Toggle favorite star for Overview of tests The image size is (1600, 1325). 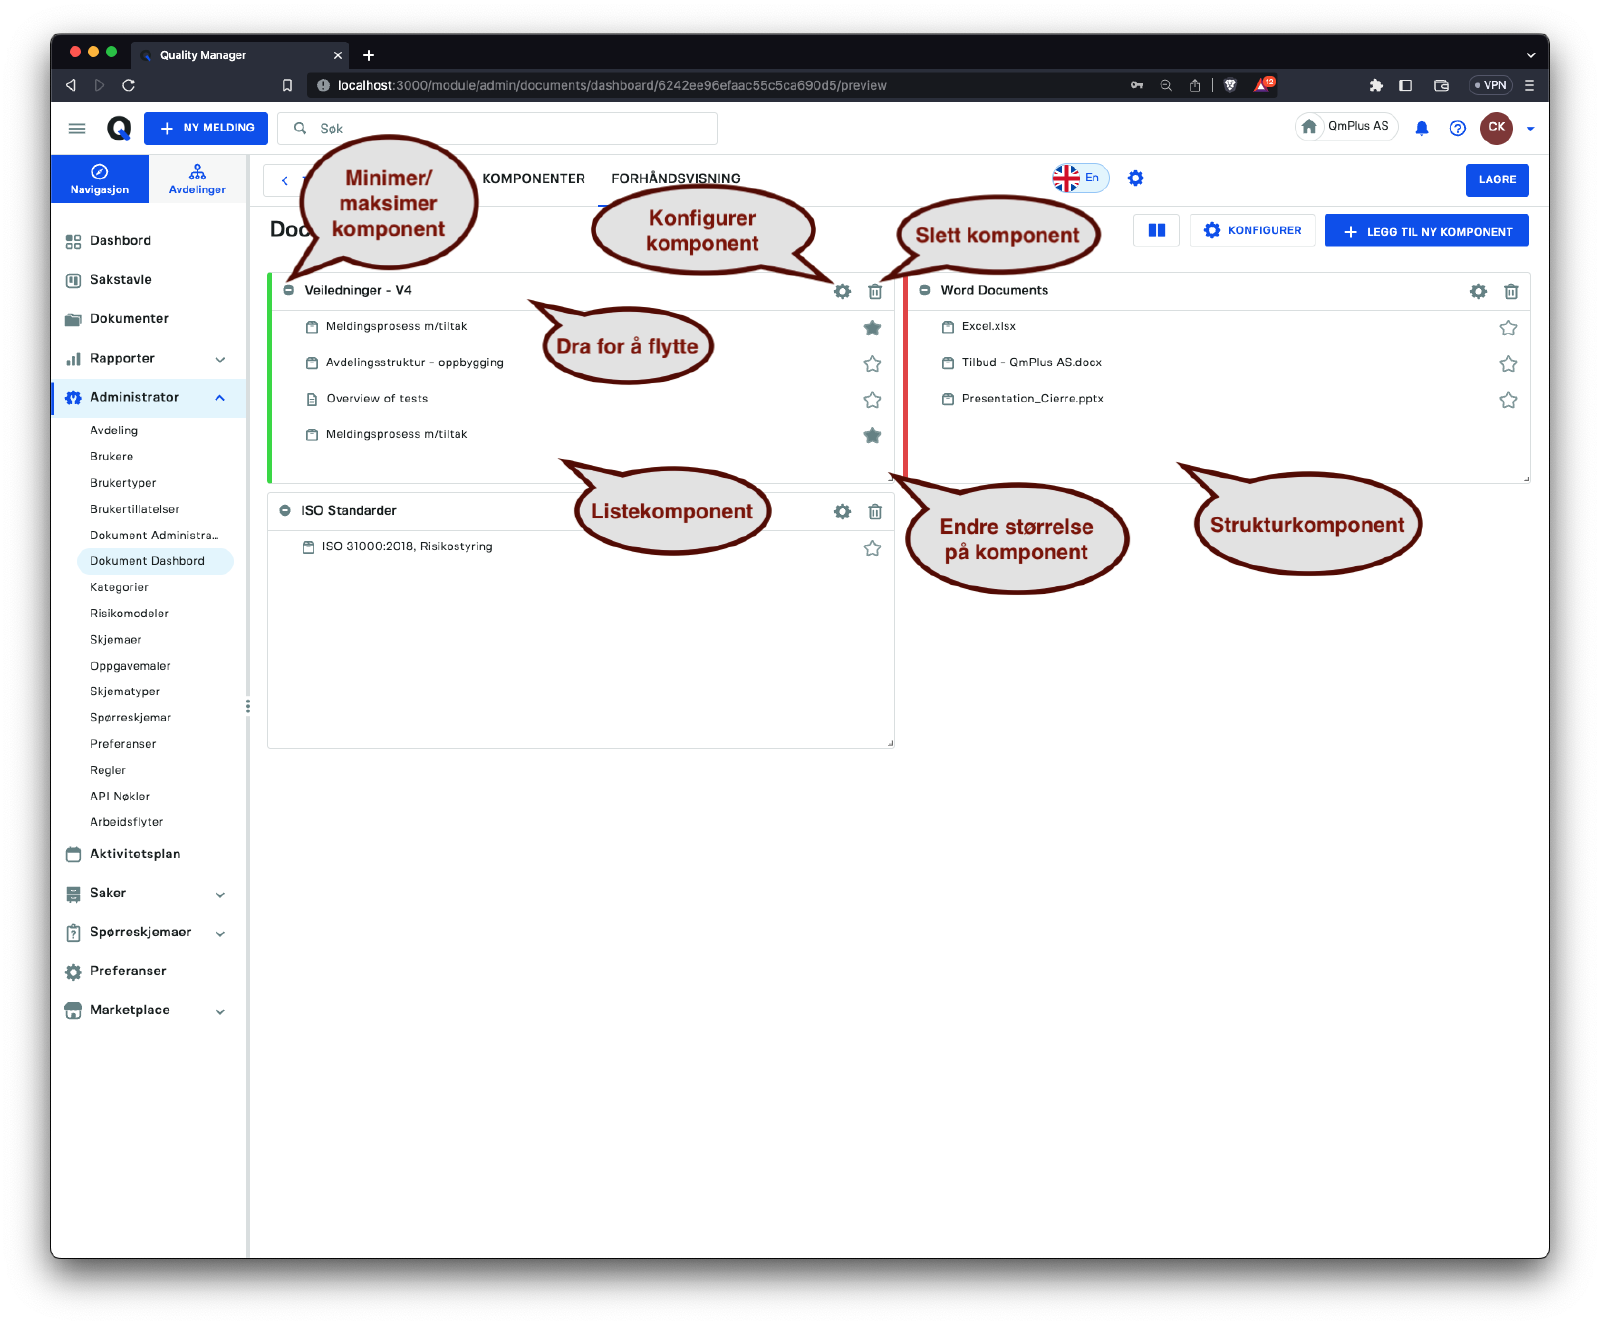pos(872,400)
